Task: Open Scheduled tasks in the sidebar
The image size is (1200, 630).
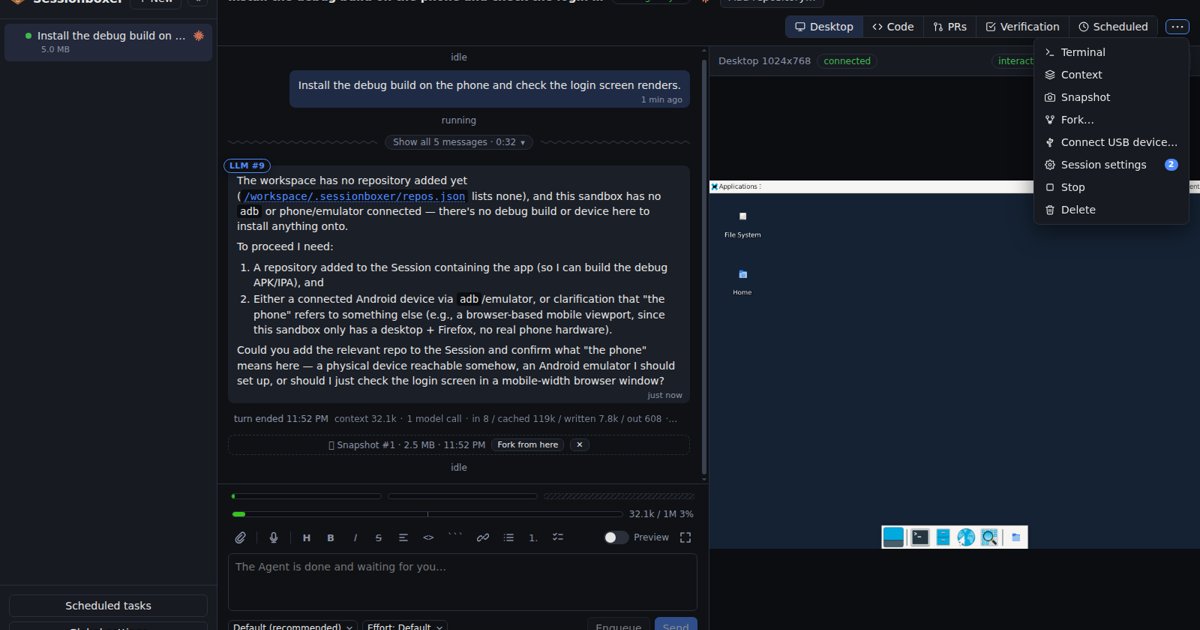Action: click(108, 606)
